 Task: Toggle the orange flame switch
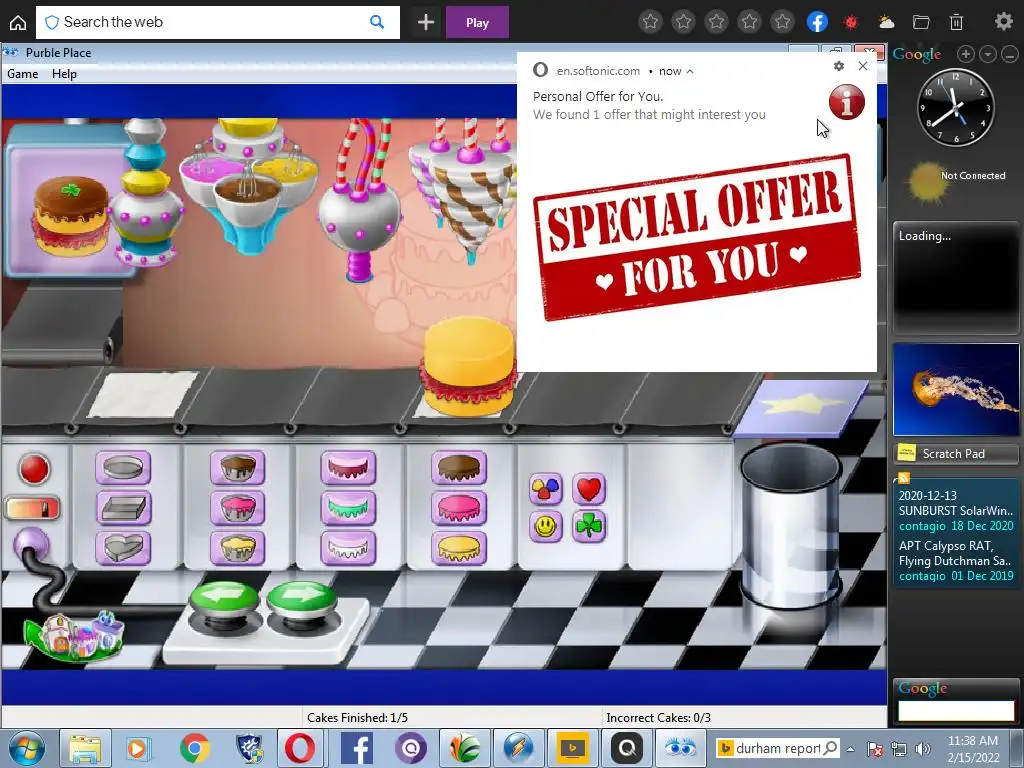pyautogui.click(x=33, y=508)
